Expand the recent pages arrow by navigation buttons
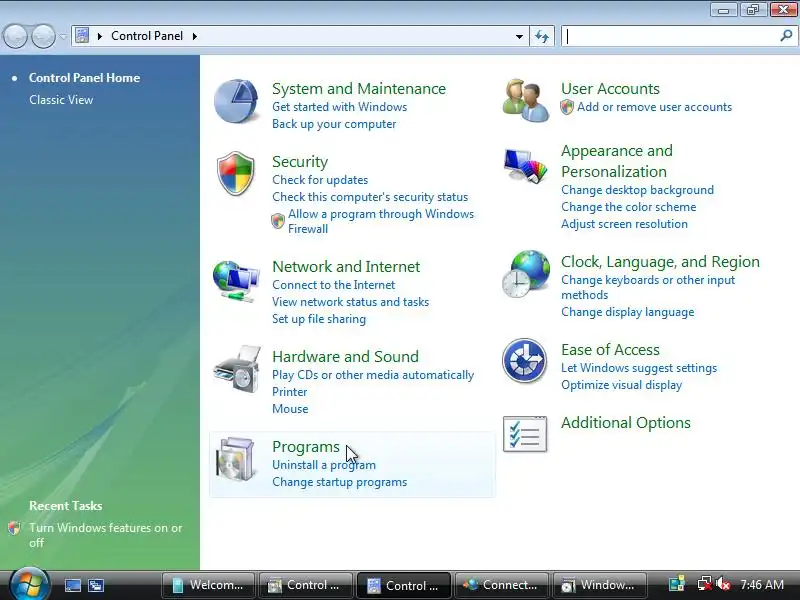The width and height of the screenshot is (800, 600). click(x=63, y=36)
